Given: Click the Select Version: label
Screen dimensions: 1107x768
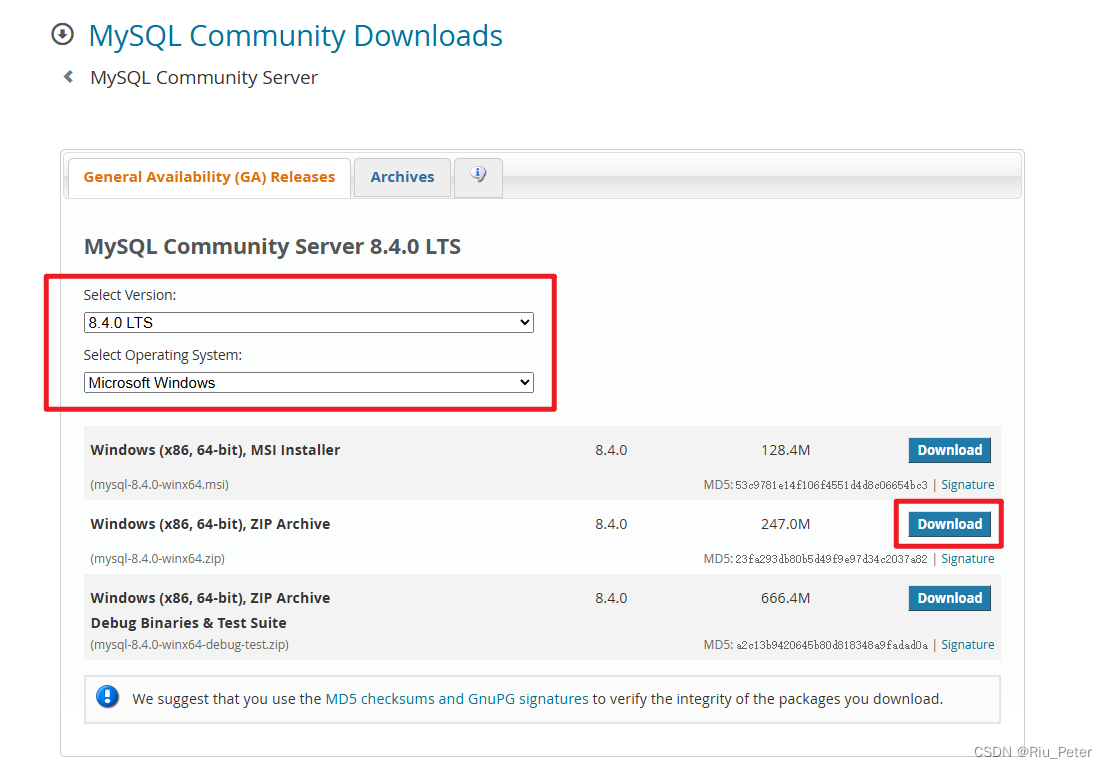Looking at the screenshot, I should click(130, 295).
